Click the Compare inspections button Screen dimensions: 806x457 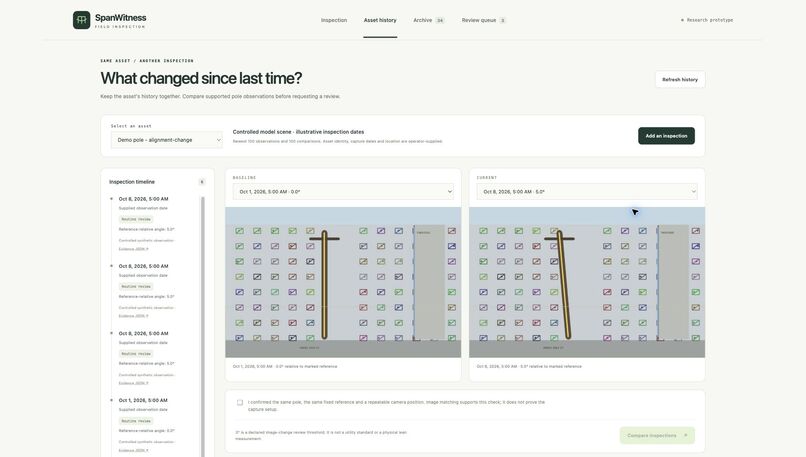[x=657, y=435]
